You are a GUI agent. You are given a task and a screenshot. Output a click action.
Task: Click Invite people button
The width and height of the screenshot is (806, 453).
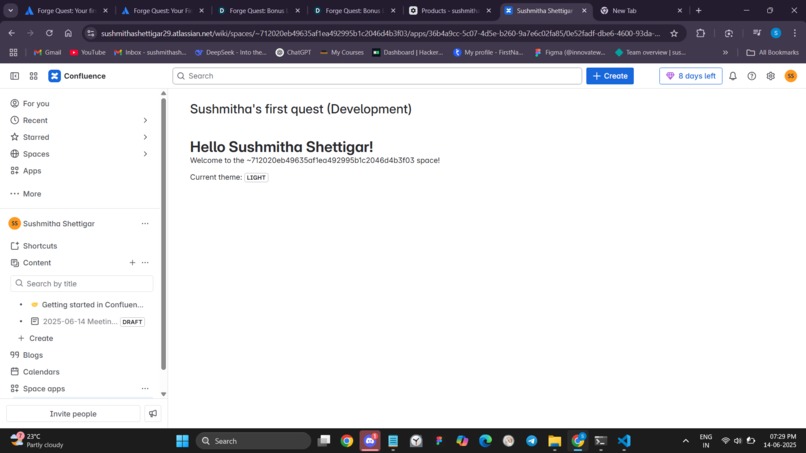pos(73,413)
